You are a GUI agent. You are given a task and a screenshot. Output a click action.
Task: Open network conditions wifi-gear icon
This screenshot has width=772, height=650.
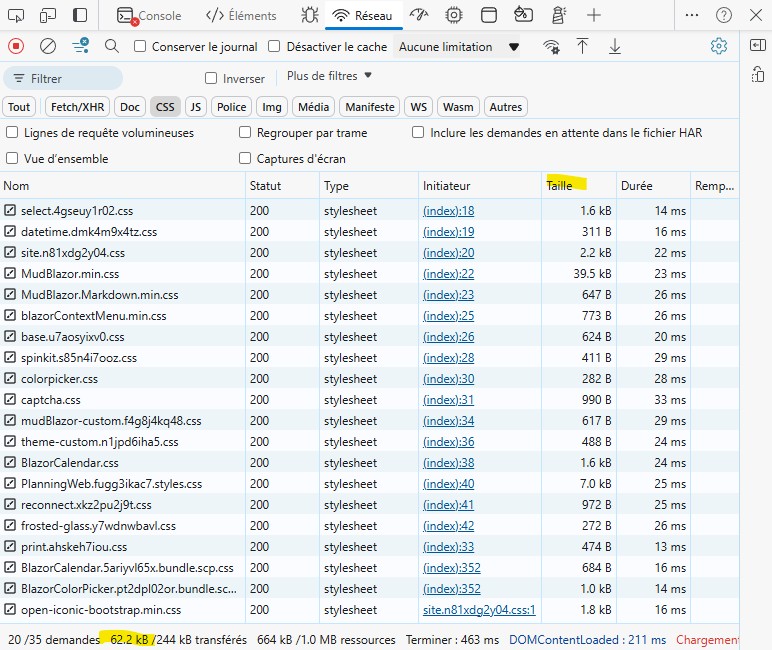[551, 46]
